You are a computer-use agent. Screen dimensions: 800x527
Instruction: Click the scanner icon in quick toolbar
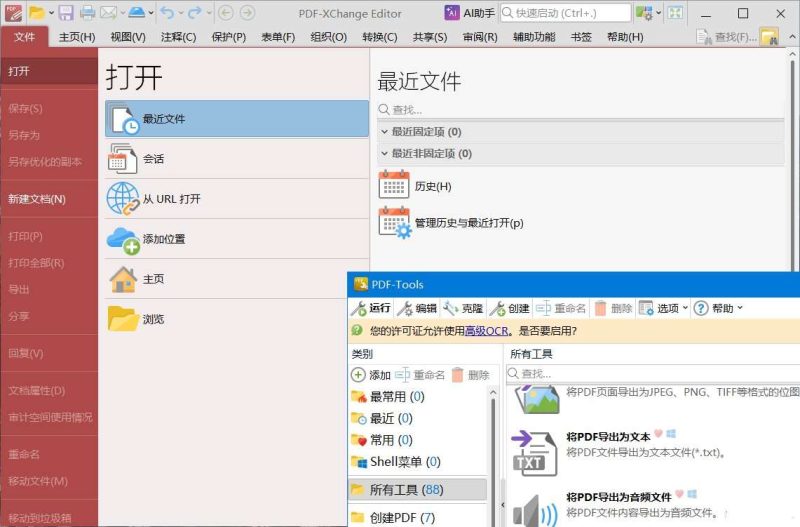coord(137,12)
